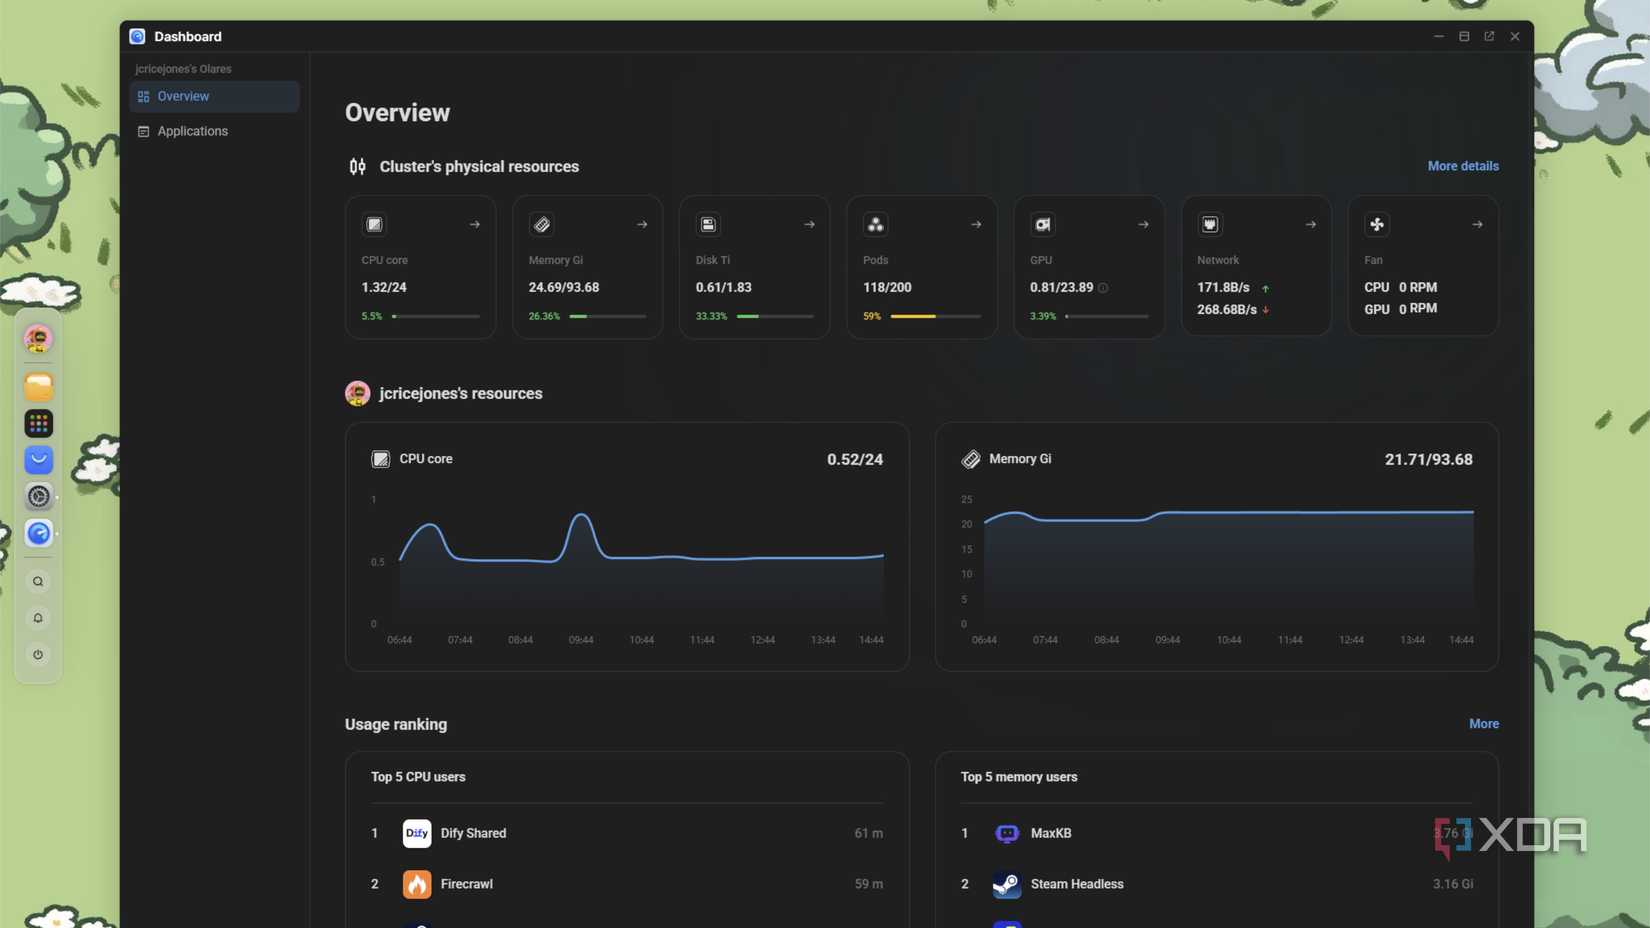Viewport: 1650px width, 928px height.
Task: Click the More details link
Action: click(1463, 166)
